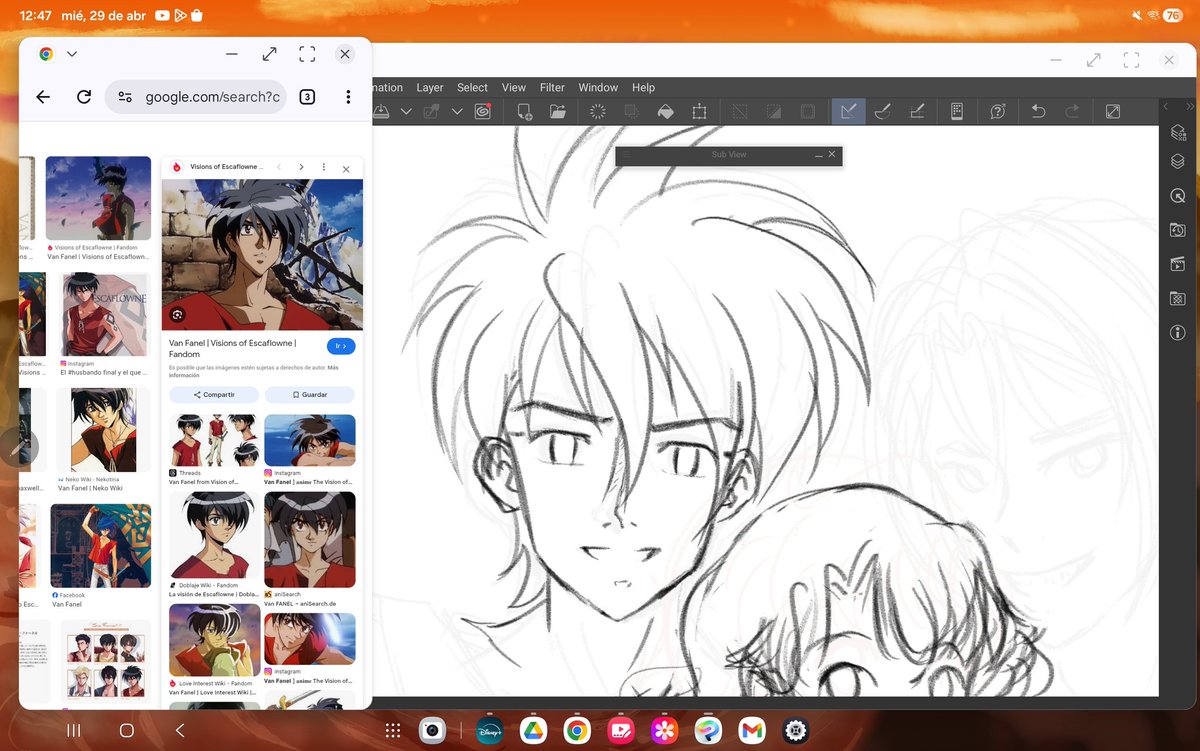Viewport: 1200px width, 751px height.
Task: Open the Information palette icon in right sidebar
Action: [1178, 333]
